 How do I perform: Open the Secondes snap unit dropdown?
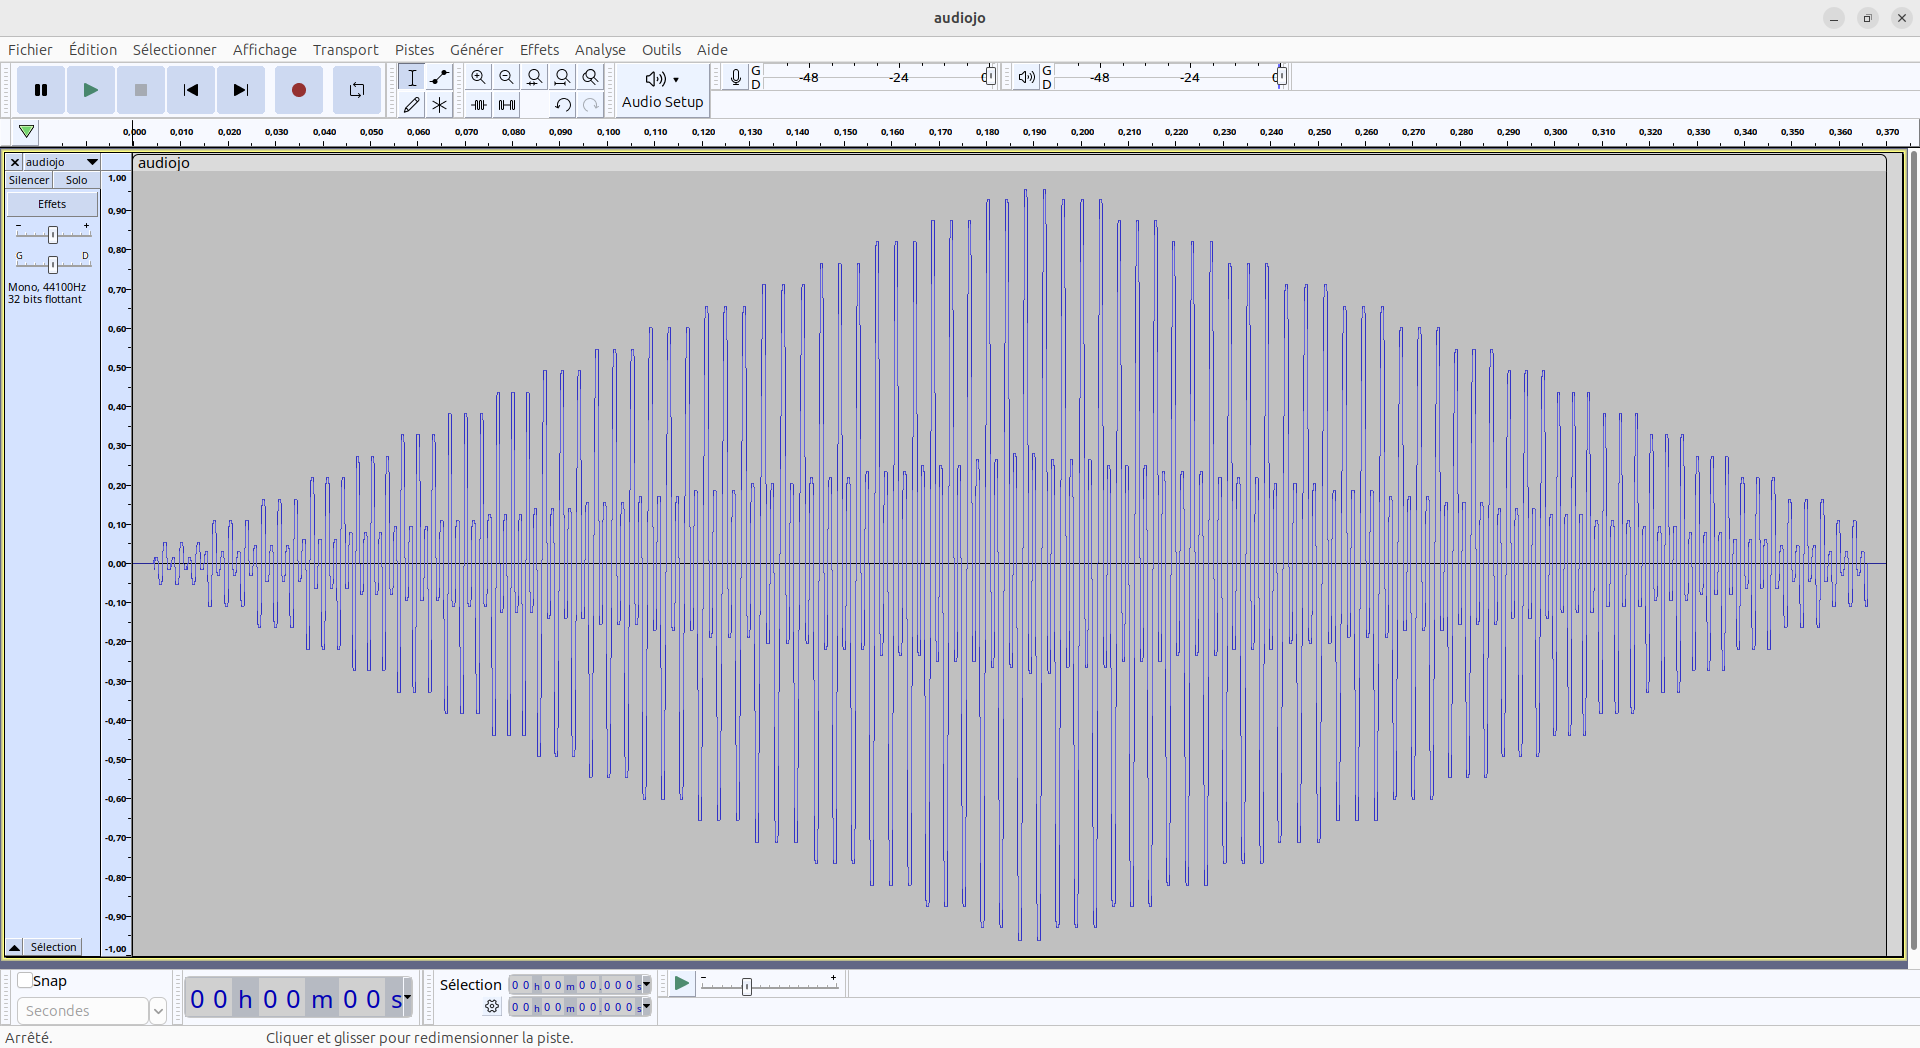(157, 1011)
